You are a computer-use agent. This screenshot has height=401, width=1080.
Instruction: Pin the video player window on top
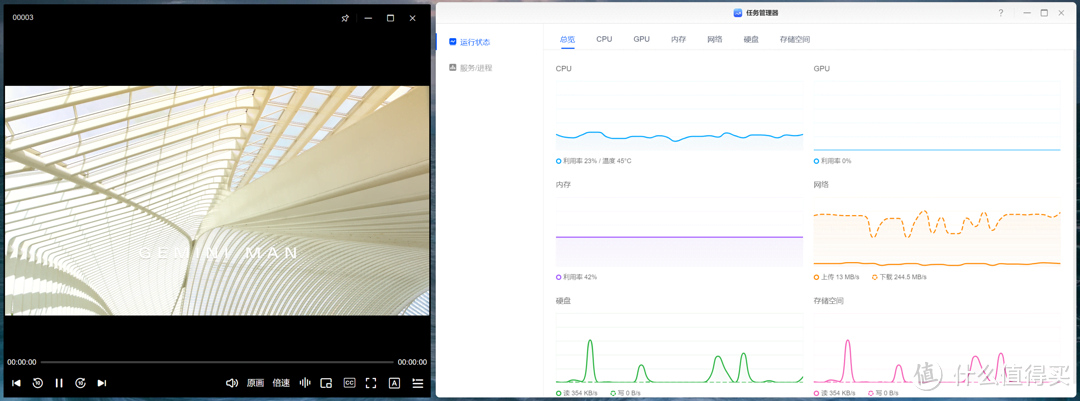pyautogui.click(x=345, y=18)
